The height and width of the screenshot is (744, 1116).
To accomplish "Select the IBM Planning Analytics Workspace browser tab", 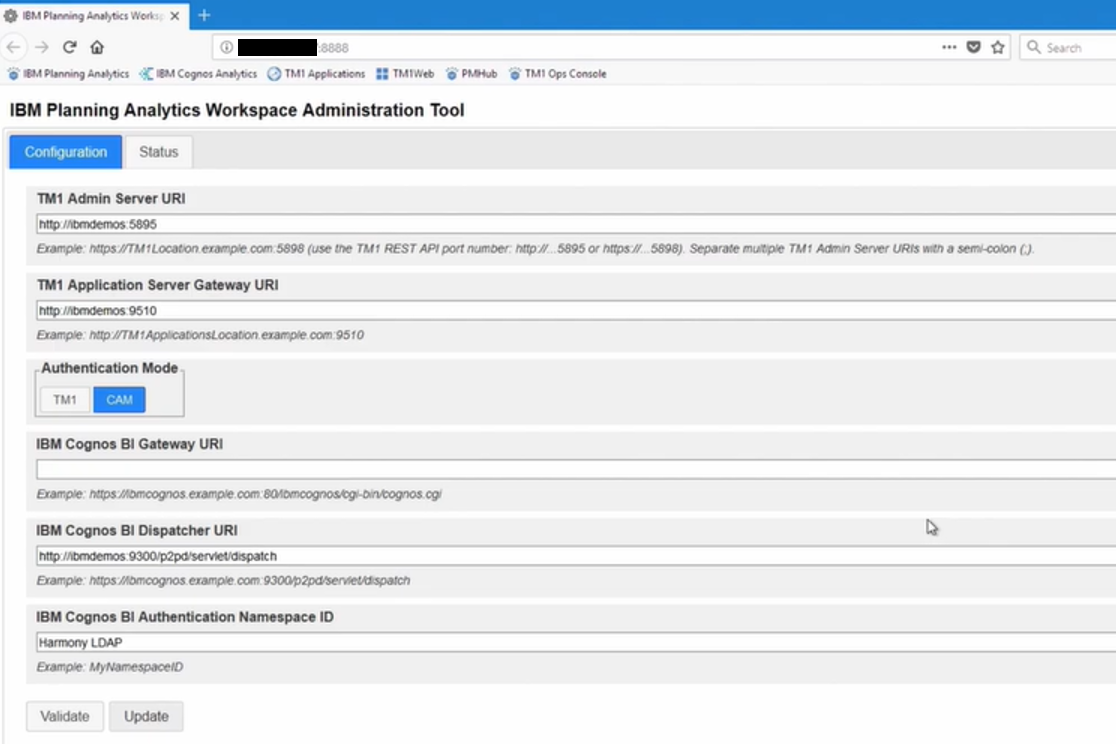I will point(93,15).
